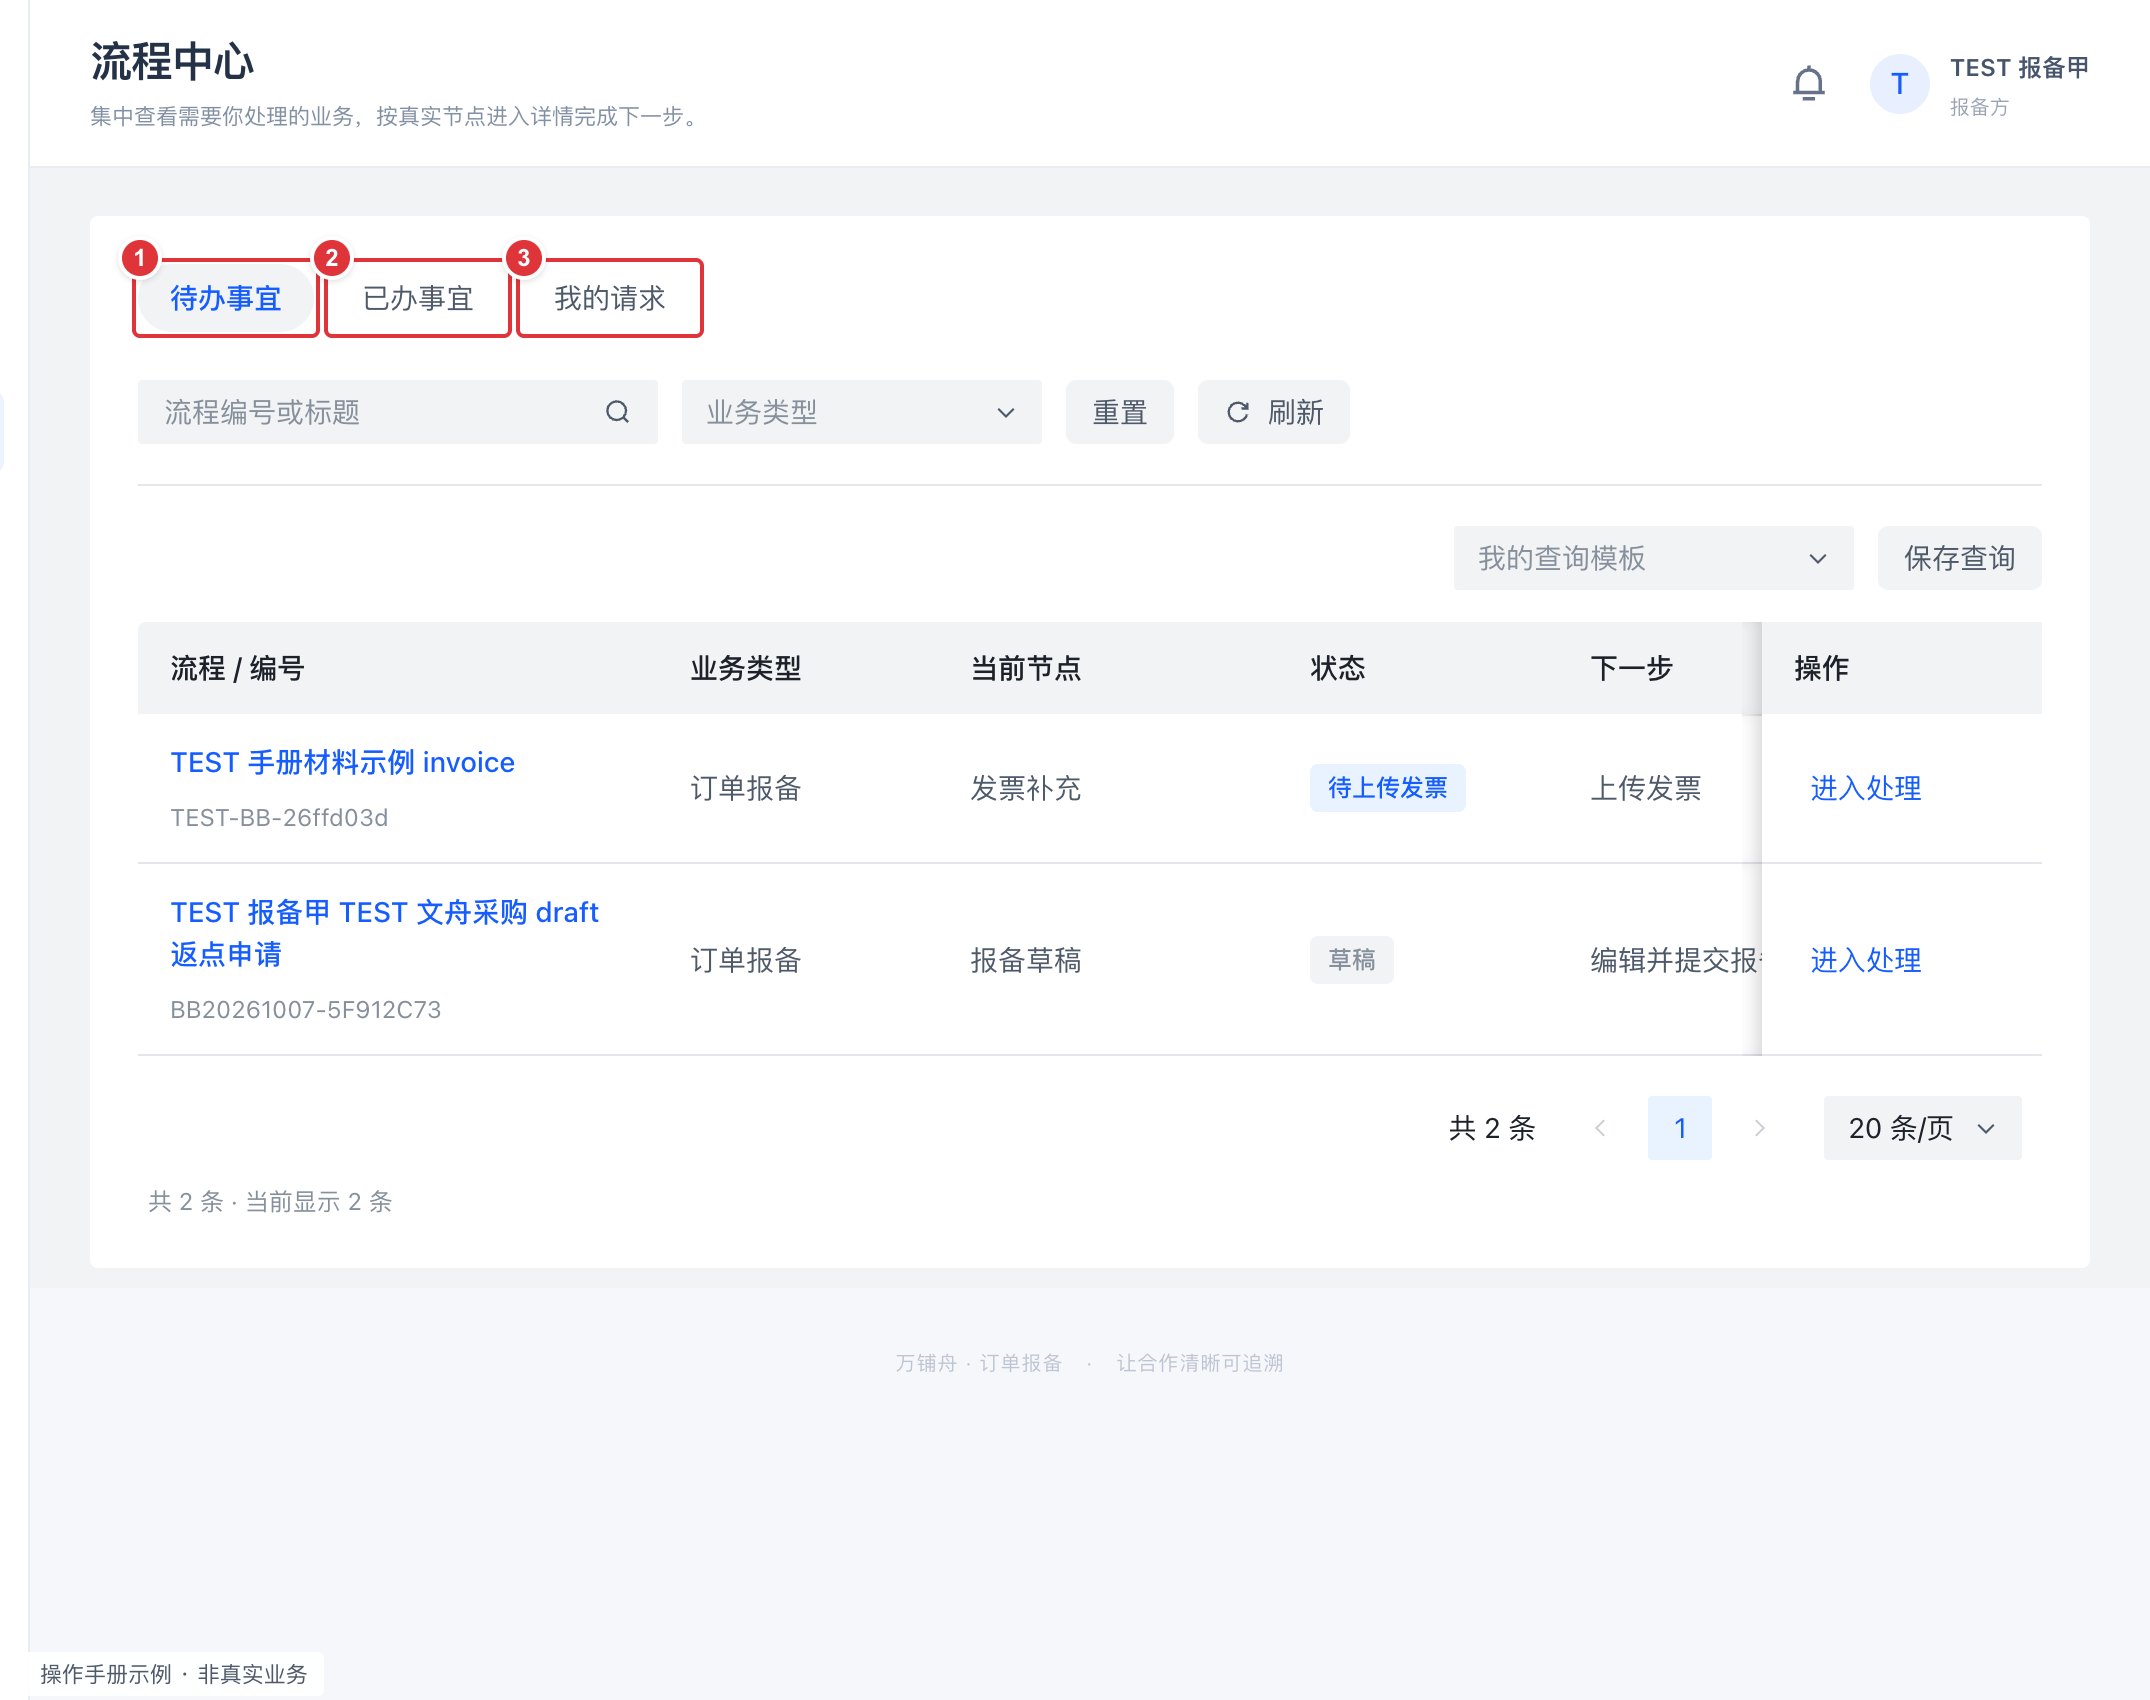Go to the next page arrow
2150x1700 pixels.
[1760, 1128]
